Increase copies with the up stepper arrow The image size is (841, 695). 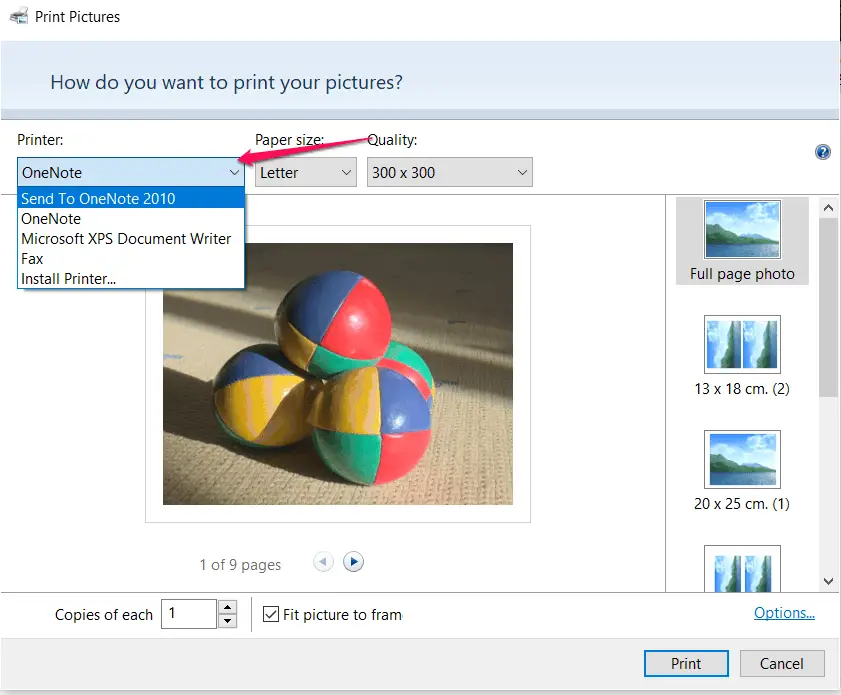pos(227,607)
